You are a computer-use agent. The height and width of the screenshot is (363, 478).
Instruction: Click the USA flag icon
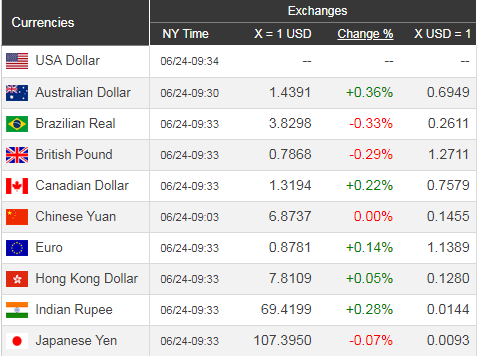[17, 61]
